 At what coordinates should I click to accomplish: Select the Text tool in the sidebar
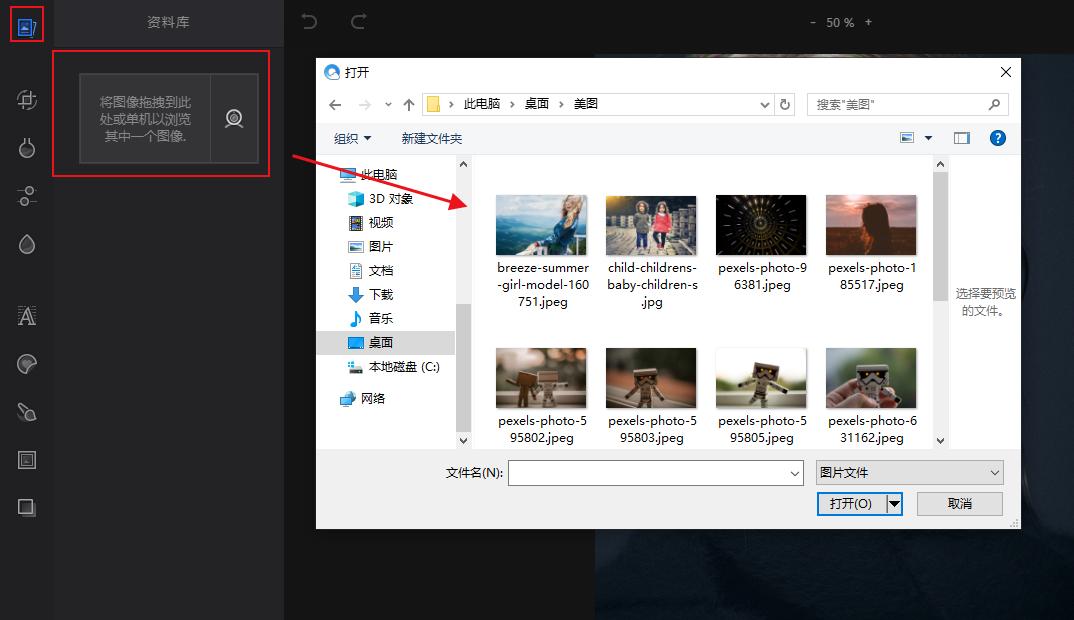pyautogui.click(x=25, y=315)
